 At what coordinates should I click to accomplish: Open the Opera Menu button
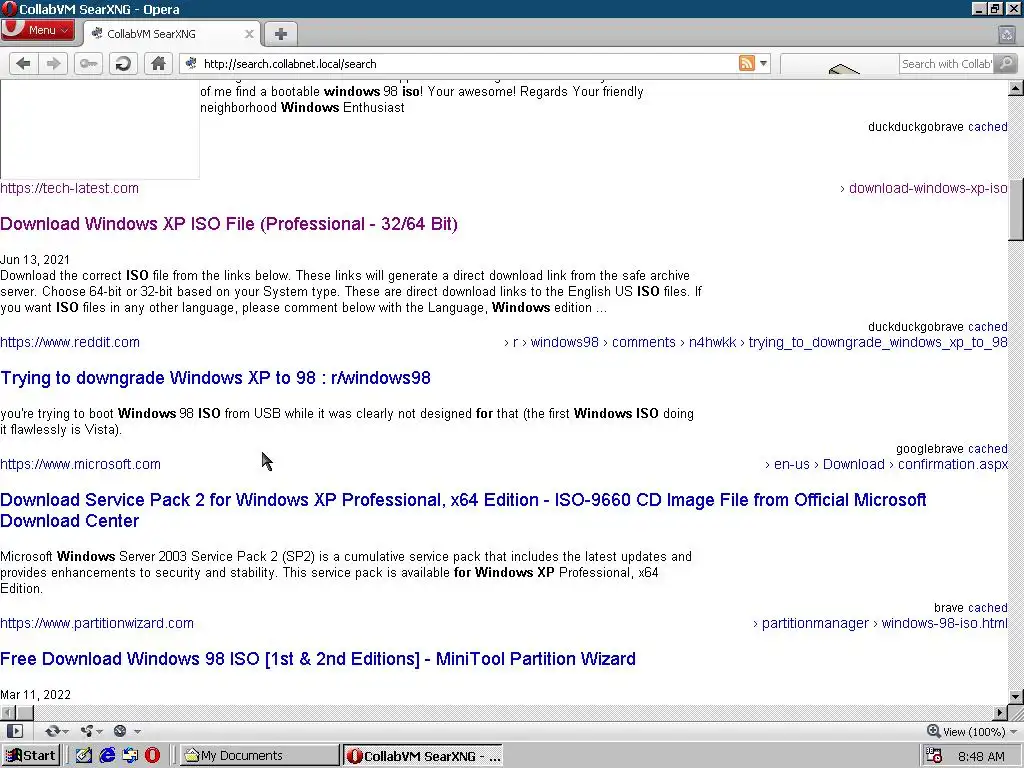[38, 30]
